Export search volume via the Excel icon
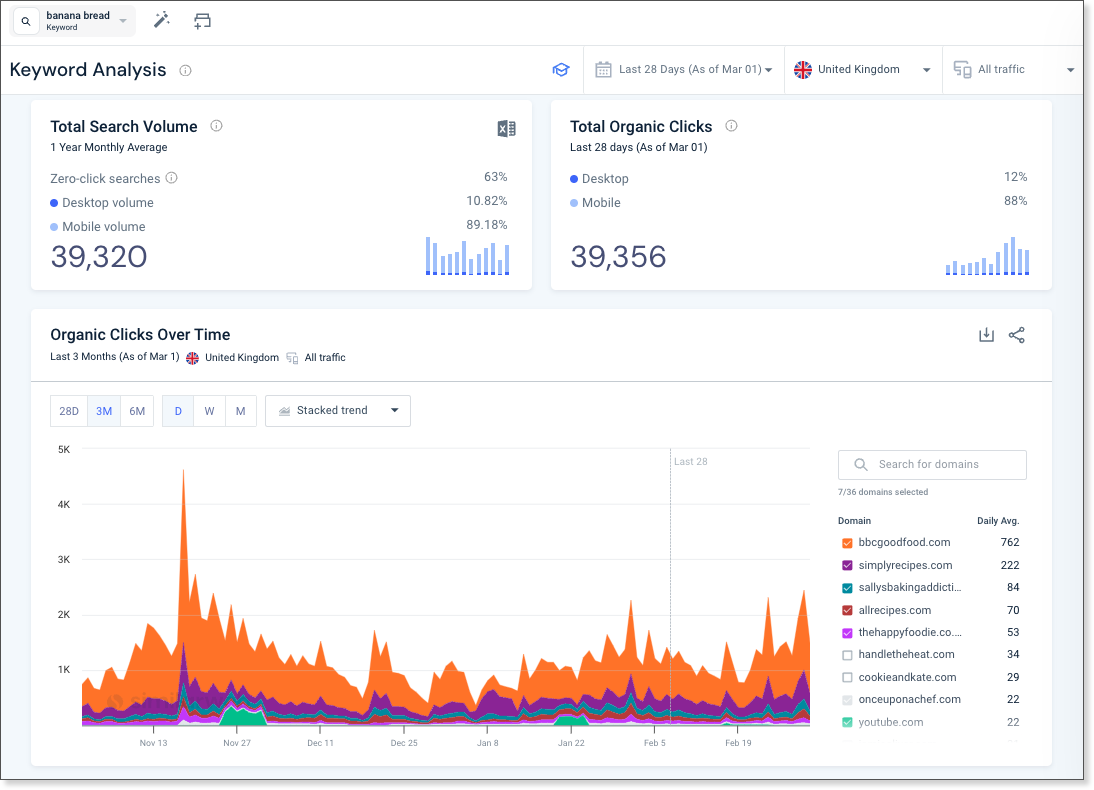The image size is (1094, 790). (x=506, y=128)
